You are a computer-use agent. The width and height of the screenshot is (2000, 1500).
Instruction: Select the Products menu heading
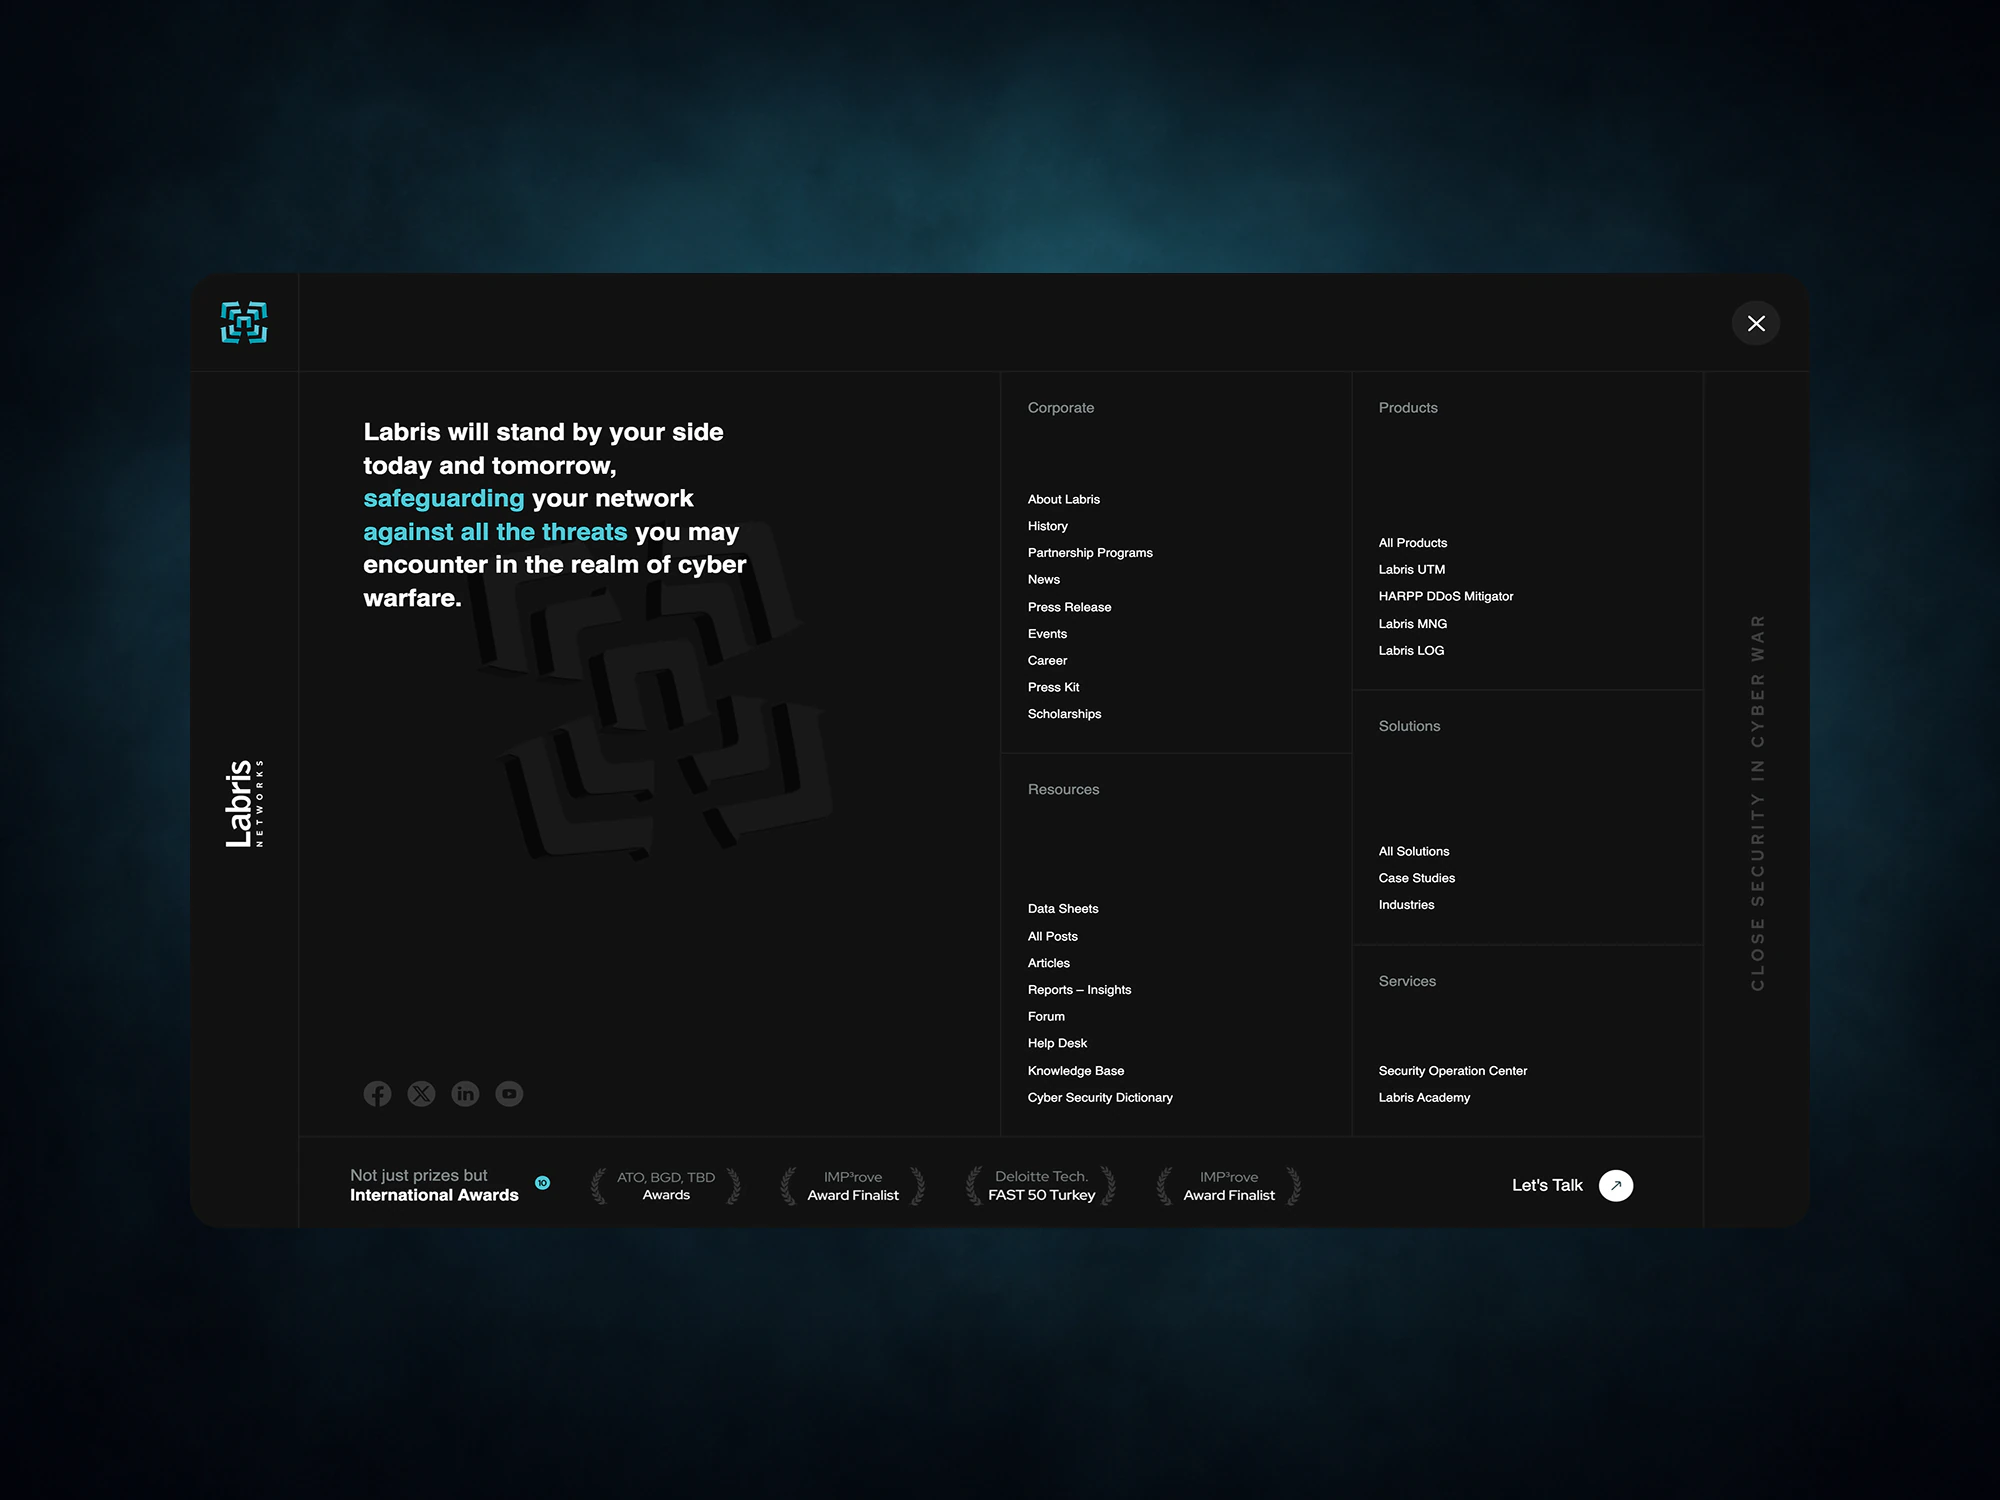(1408, 408)
